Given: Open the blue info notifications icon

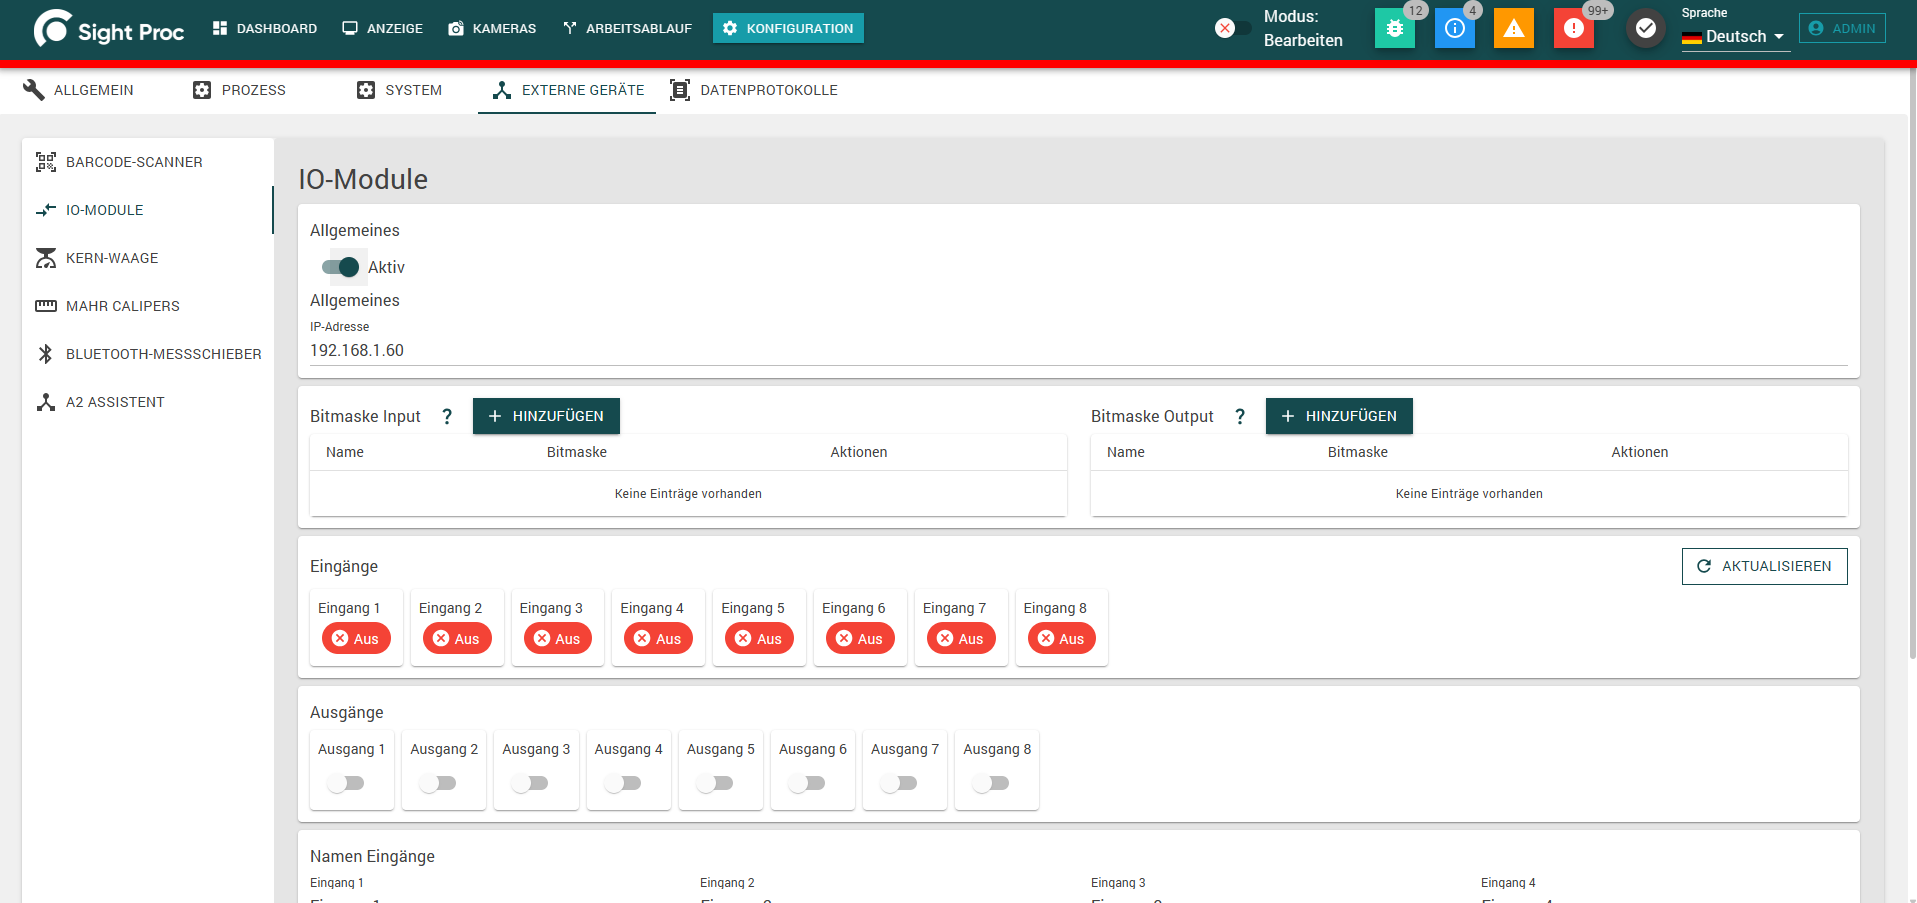Looking at the screenshot, I should [x=1454, y=28].
